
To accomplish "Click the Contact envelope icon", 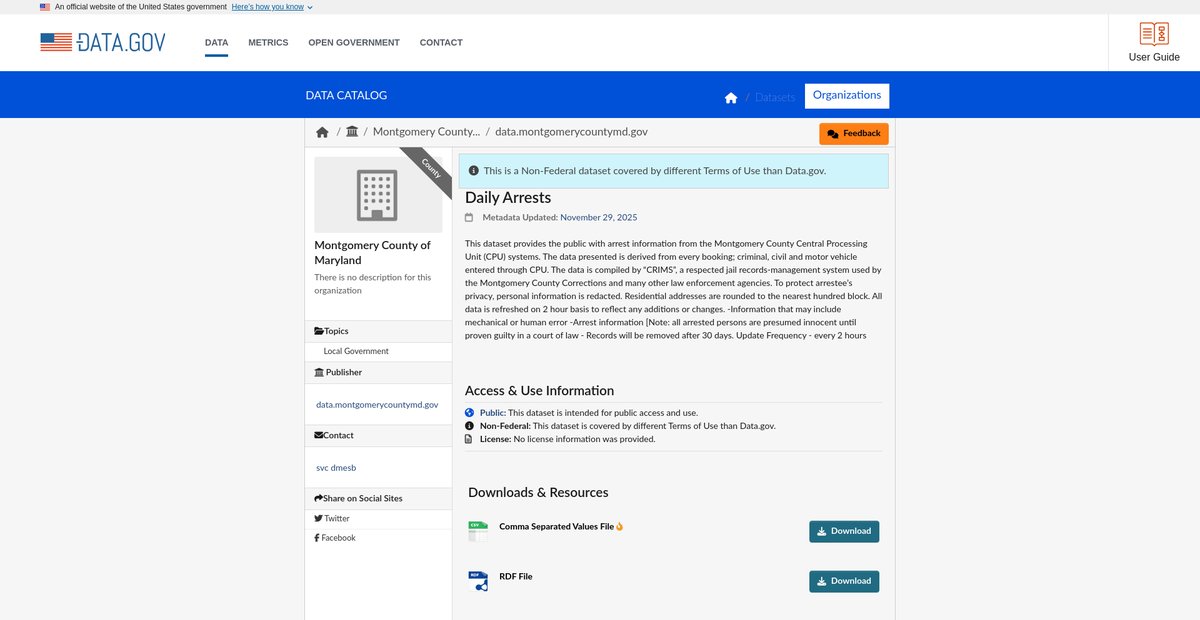I will [319, 435].
